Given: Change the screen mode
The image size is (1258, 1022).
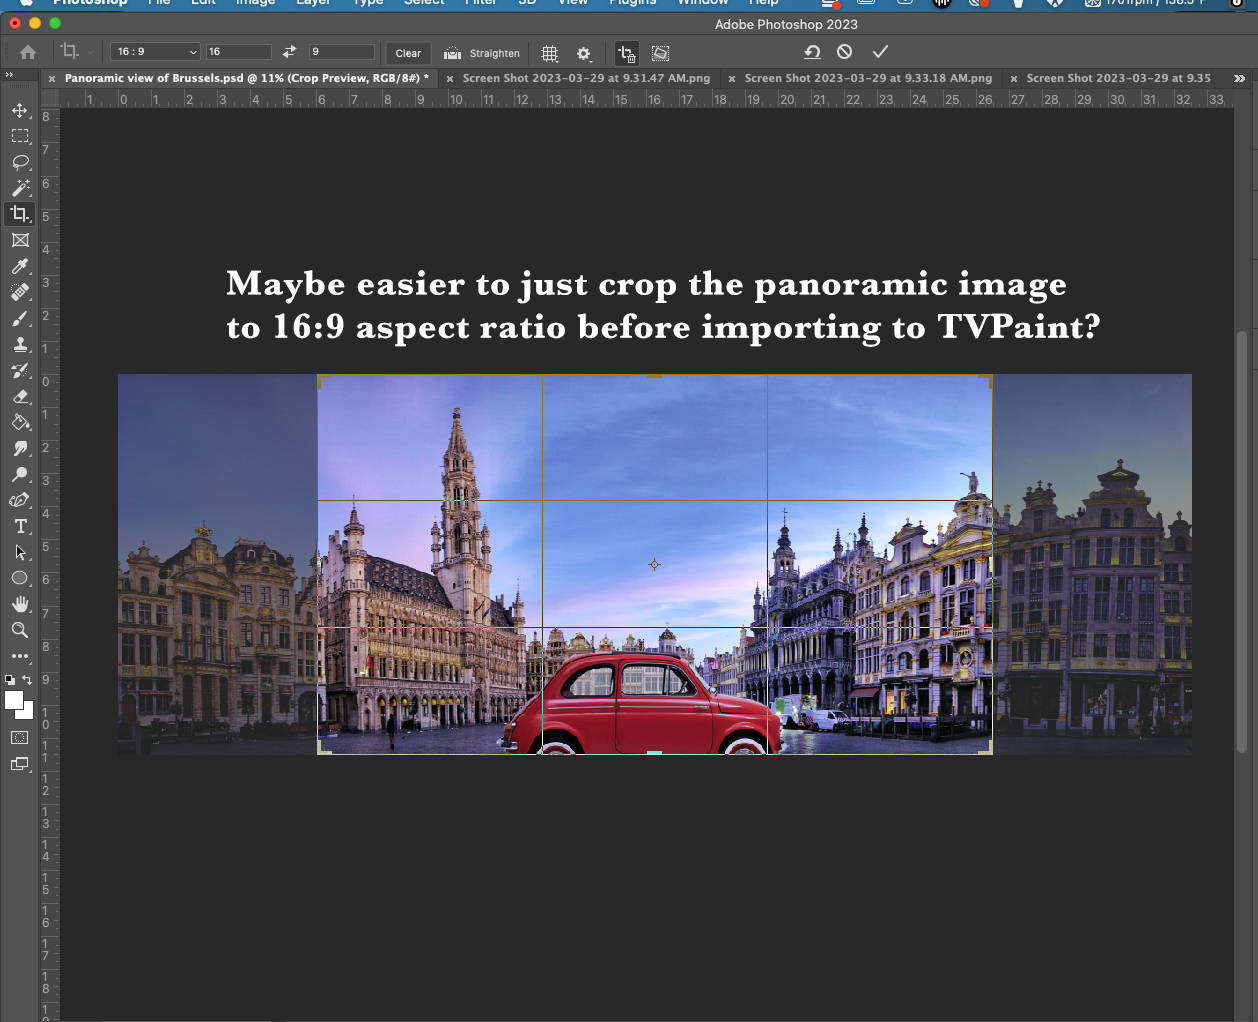Looking at the screenshot, I should (20, 764).
